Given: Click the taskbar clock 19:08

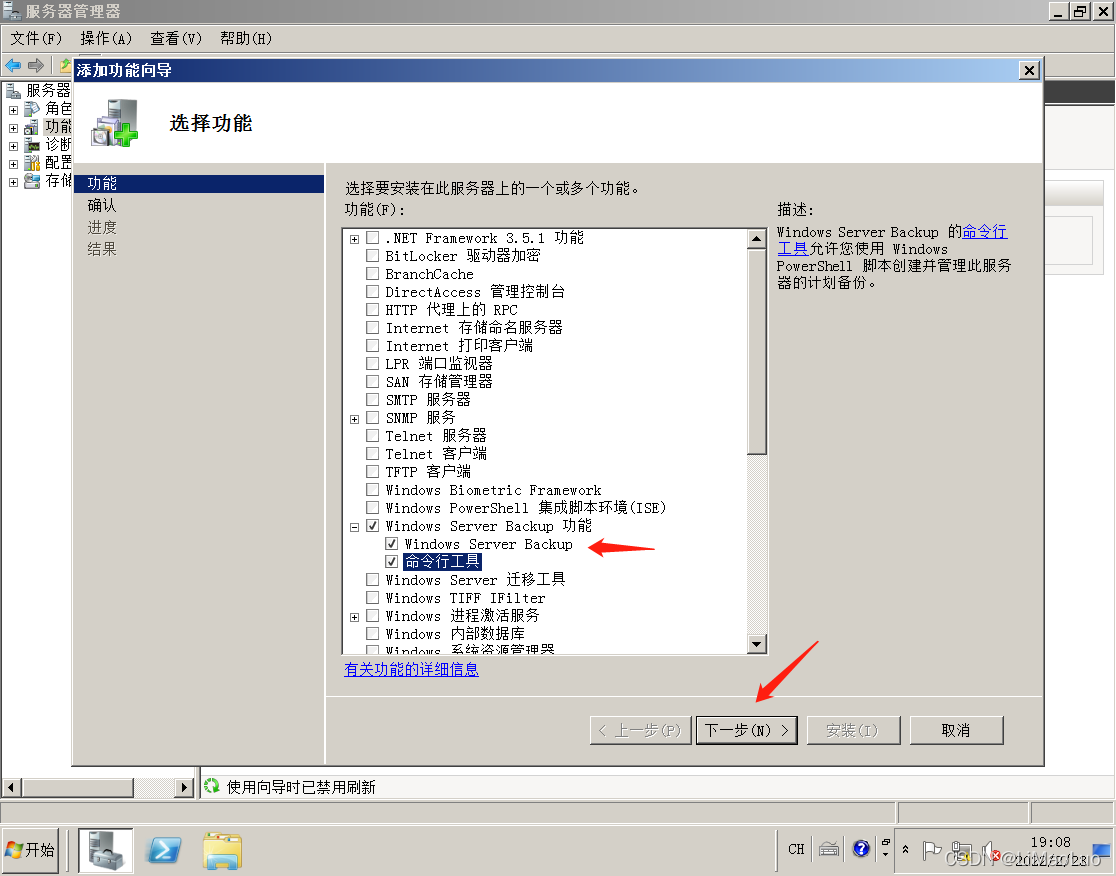Looking at the screenshot, I should [1051, 843].
